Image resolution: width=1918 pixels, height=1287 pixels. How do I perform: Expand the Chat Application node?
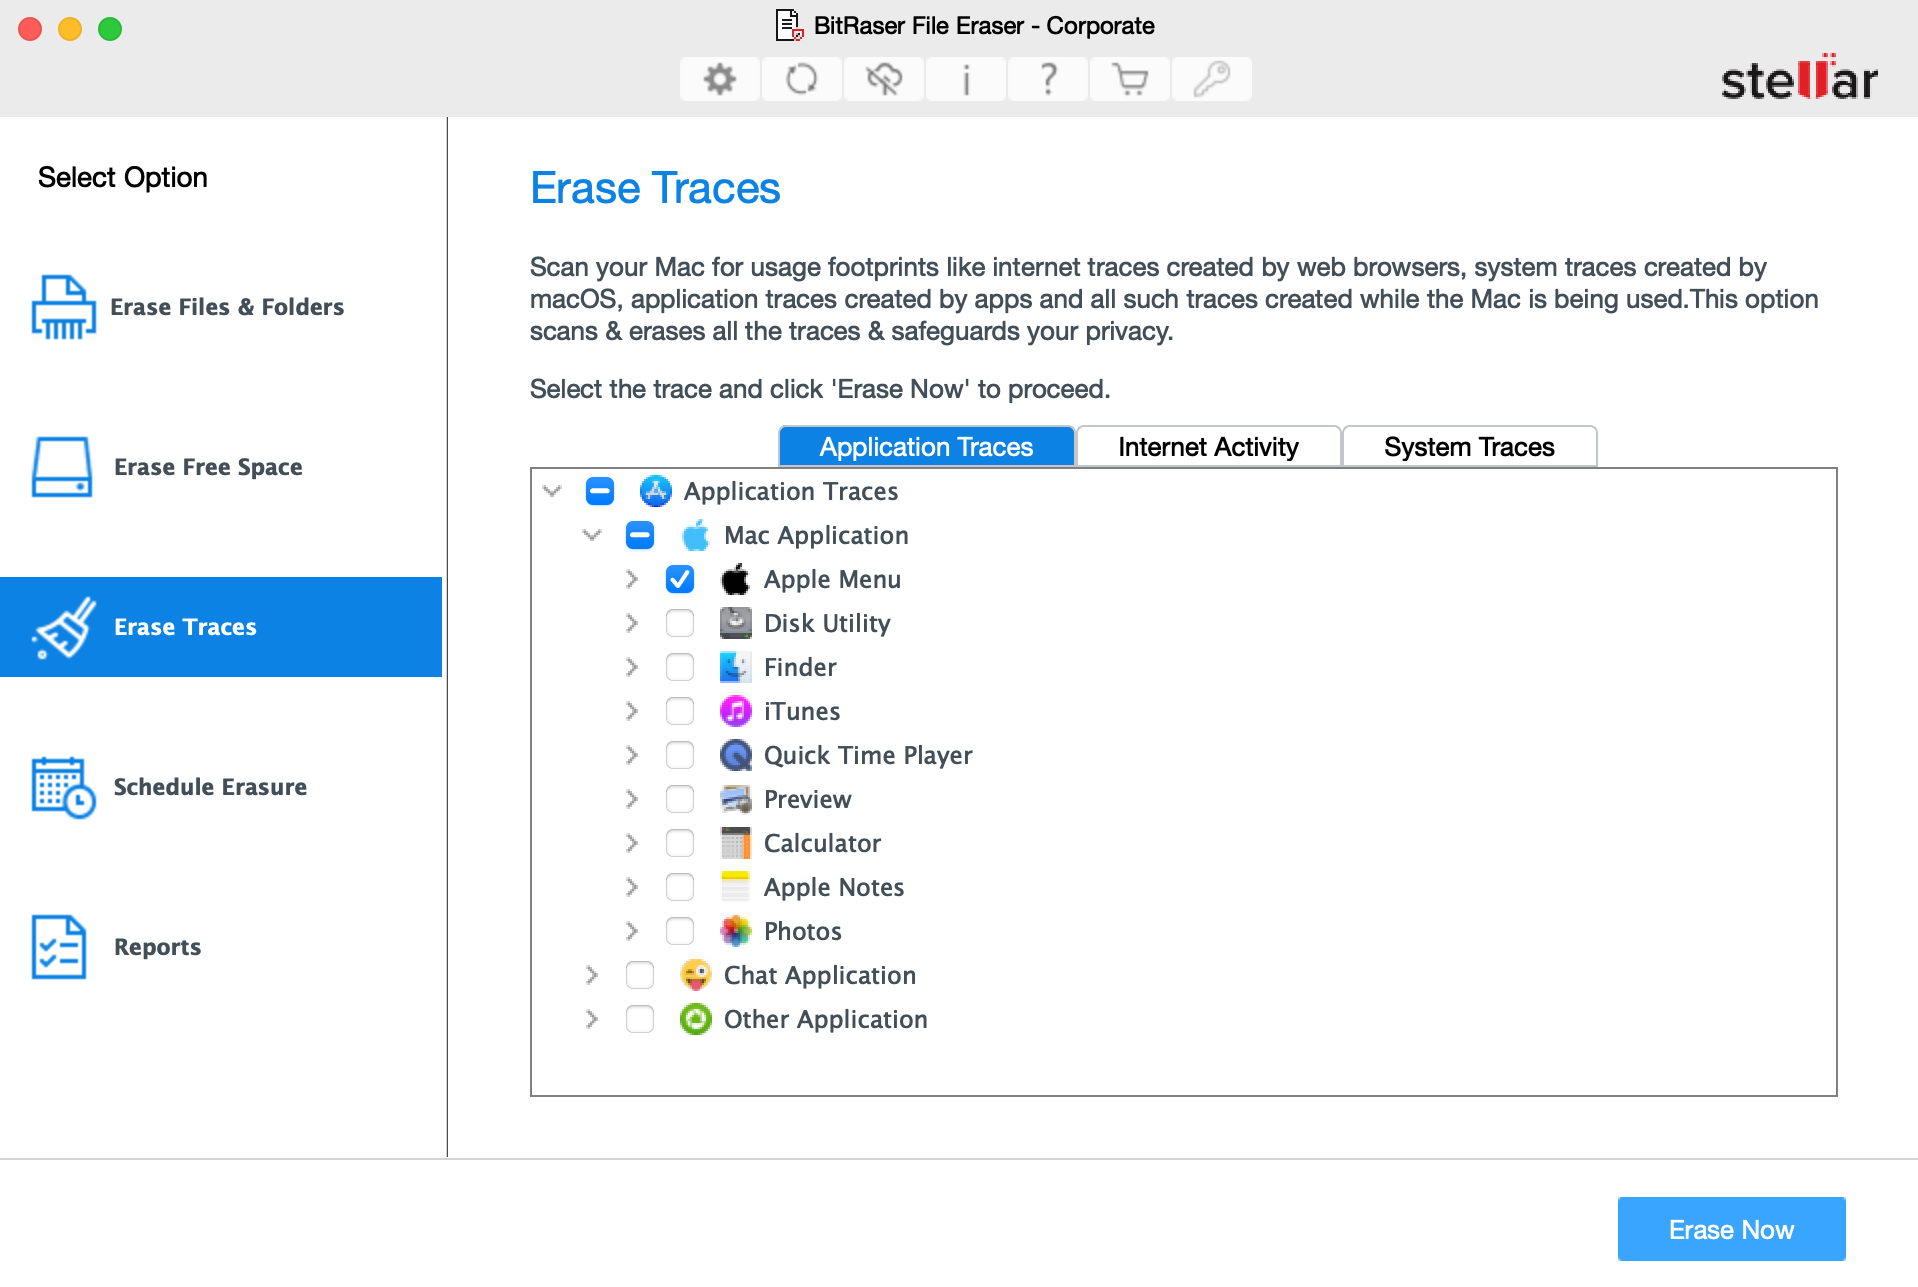[x=591, y=975]
